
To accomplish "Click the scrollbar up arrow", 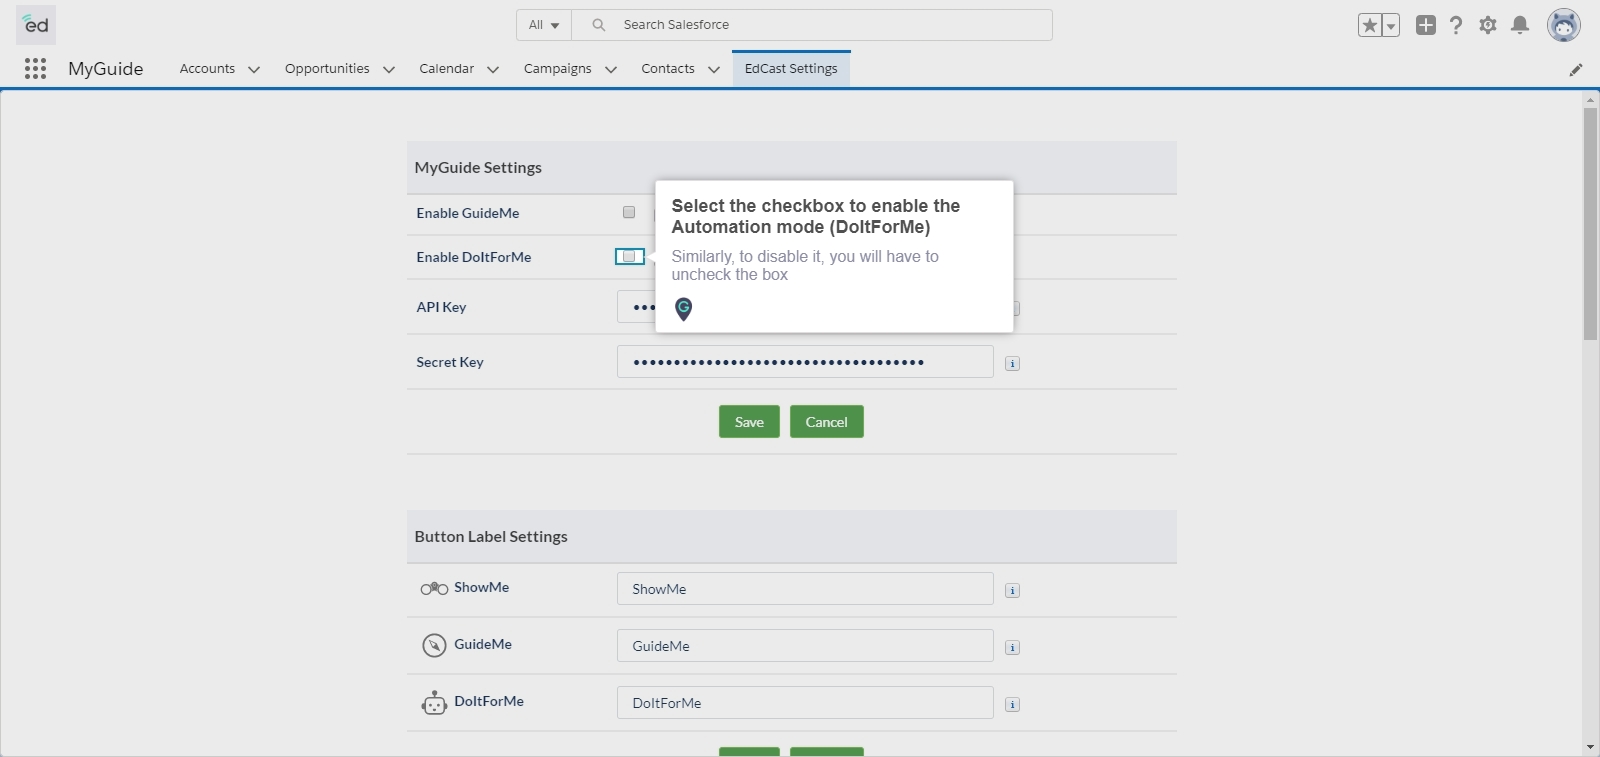I will [1590, 100].
